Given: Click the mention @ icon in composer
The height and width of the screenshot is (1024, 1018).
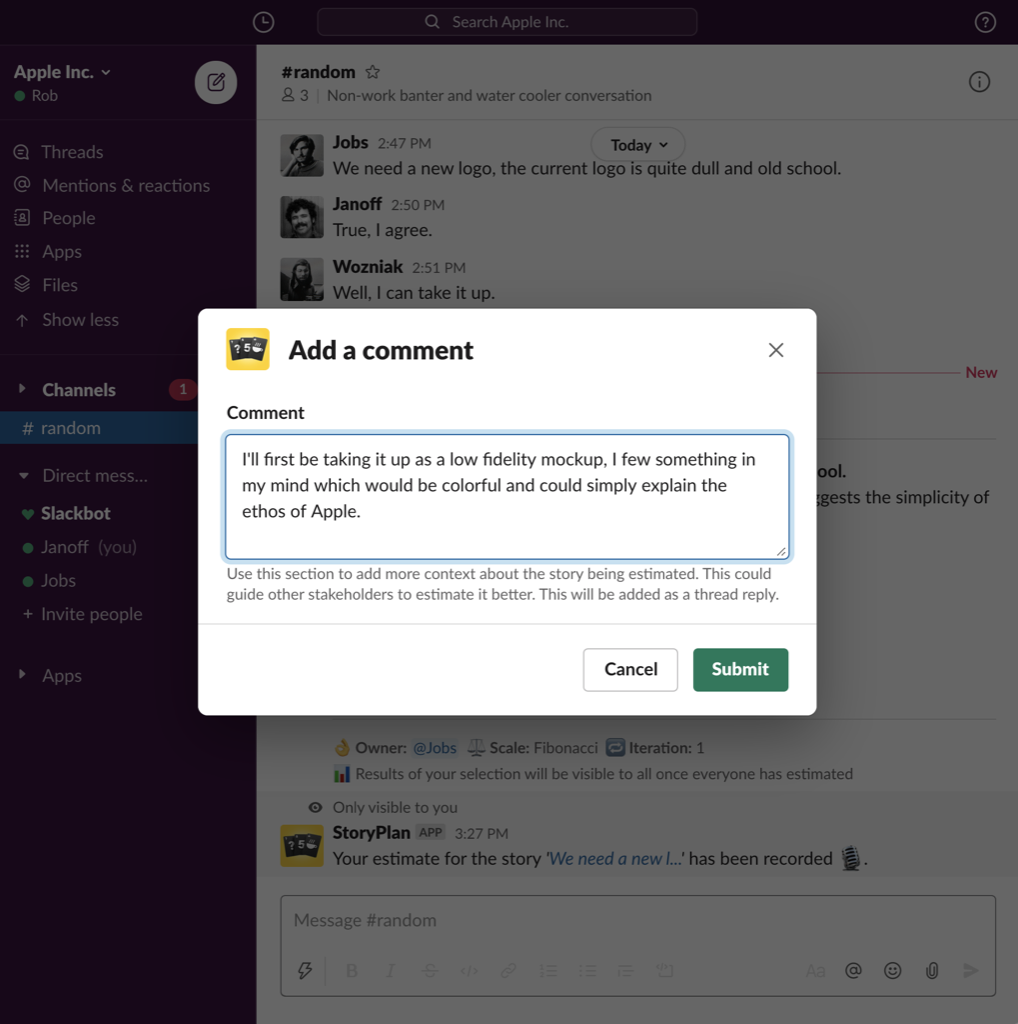Looking at the screenshot, I should click(x=853, y=970).
